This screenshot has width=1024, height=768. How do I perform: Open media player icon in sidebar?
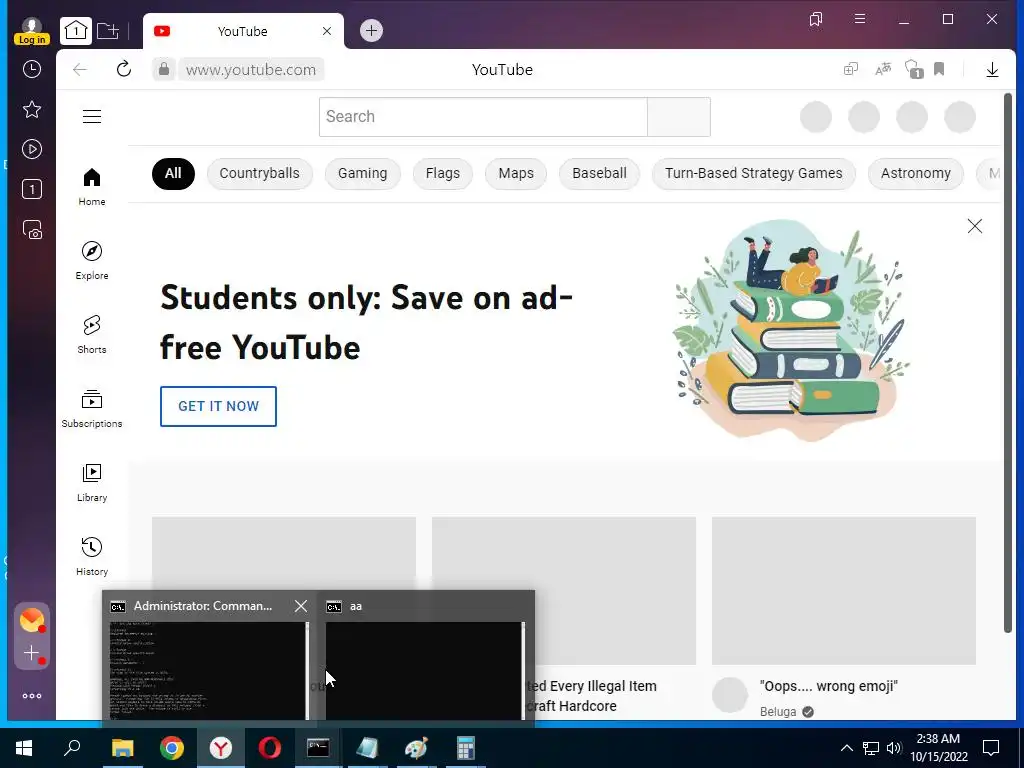pyautogui.click(x=31, y=150)
